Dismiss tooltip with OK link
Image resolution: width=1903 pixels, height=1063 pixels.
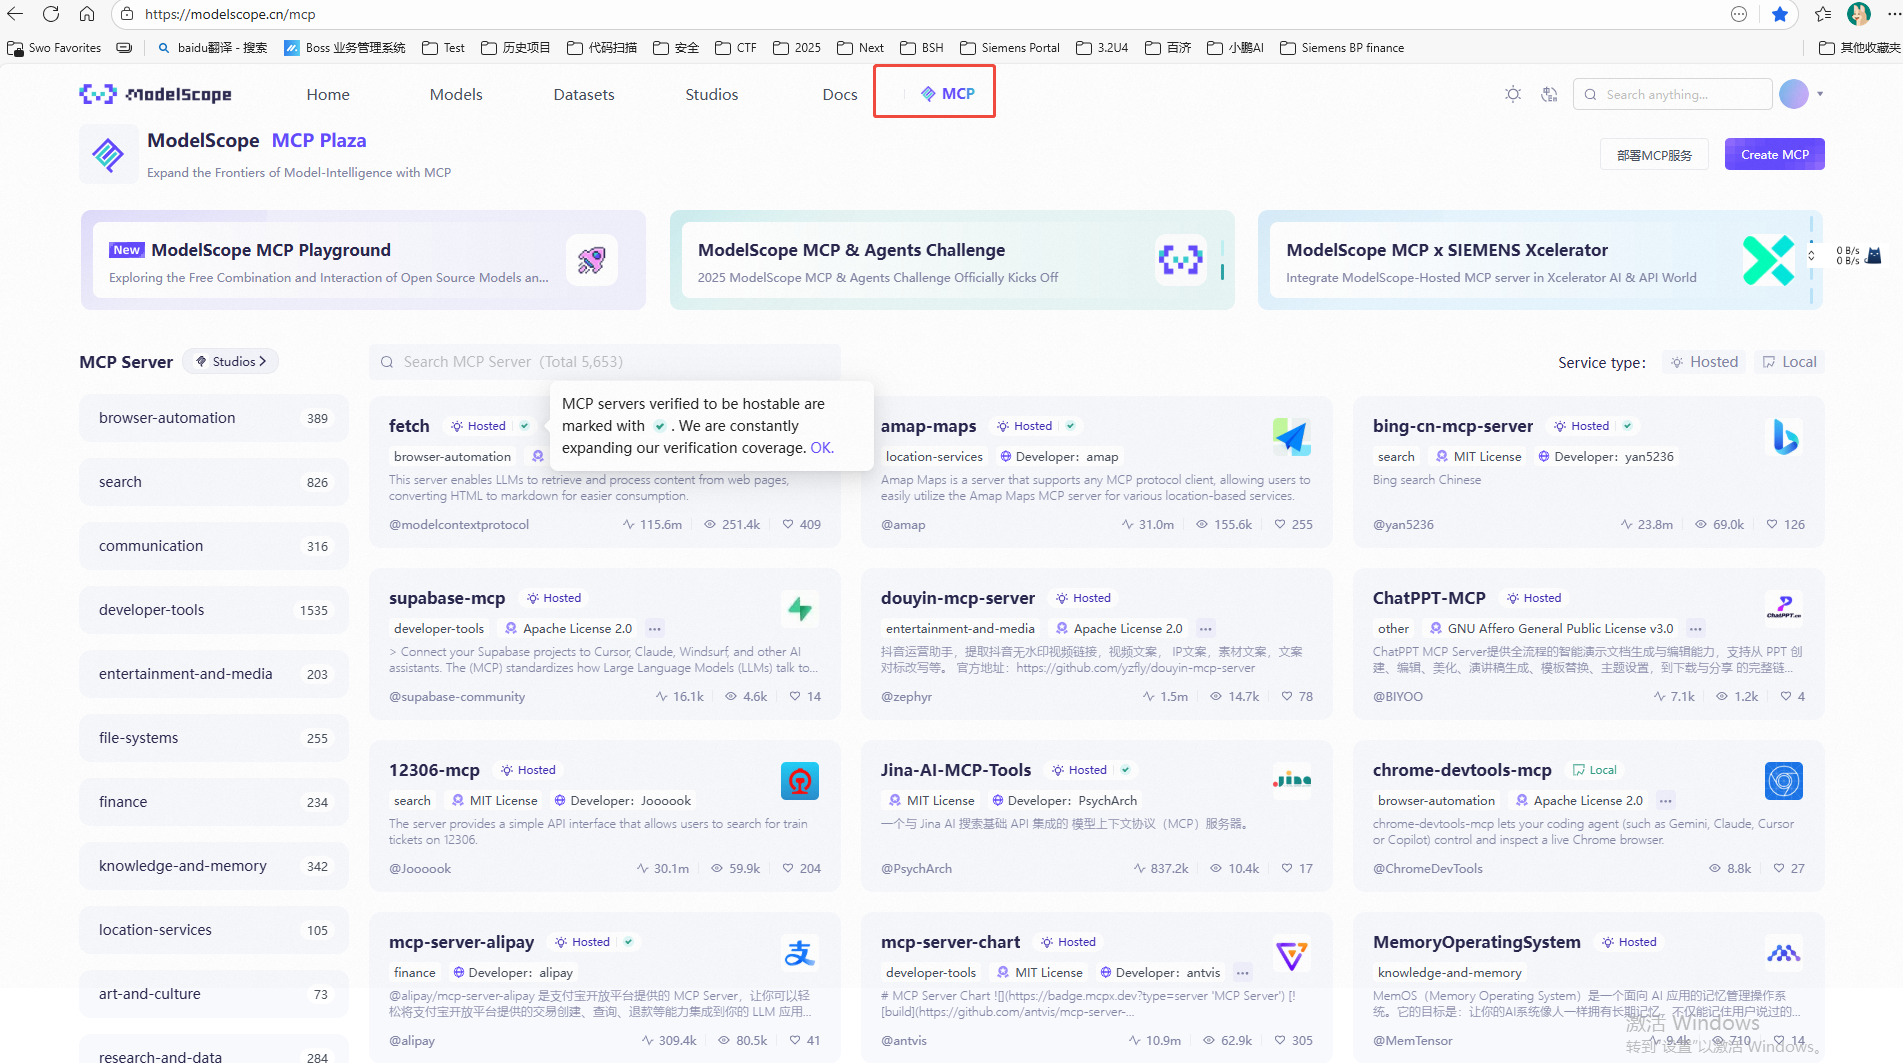pos(822,447)
